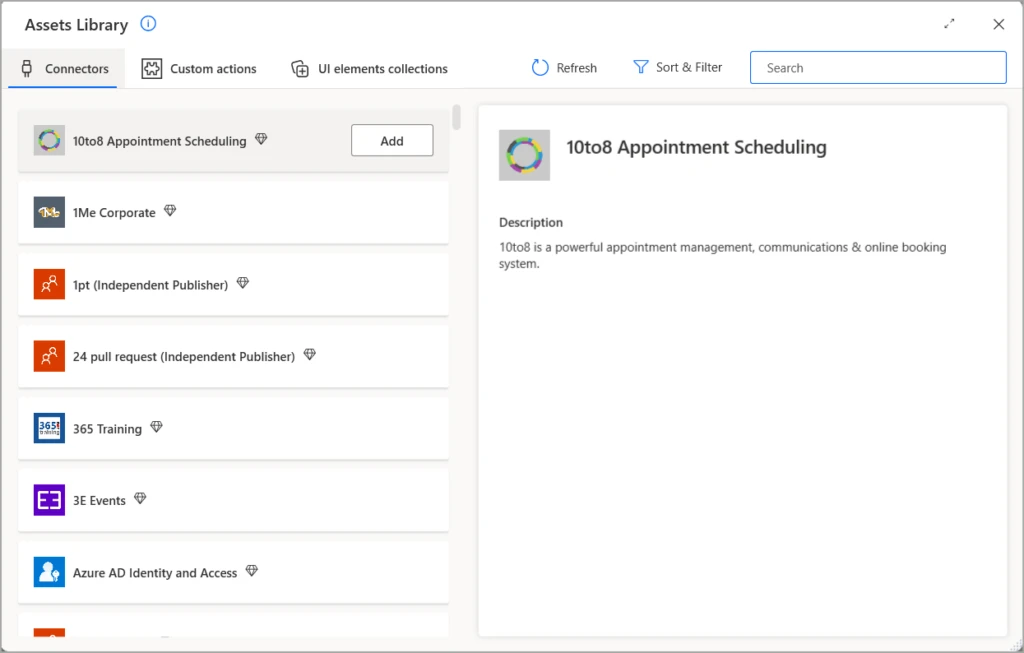Click the 365 Training connector icon

coord(49,428)
